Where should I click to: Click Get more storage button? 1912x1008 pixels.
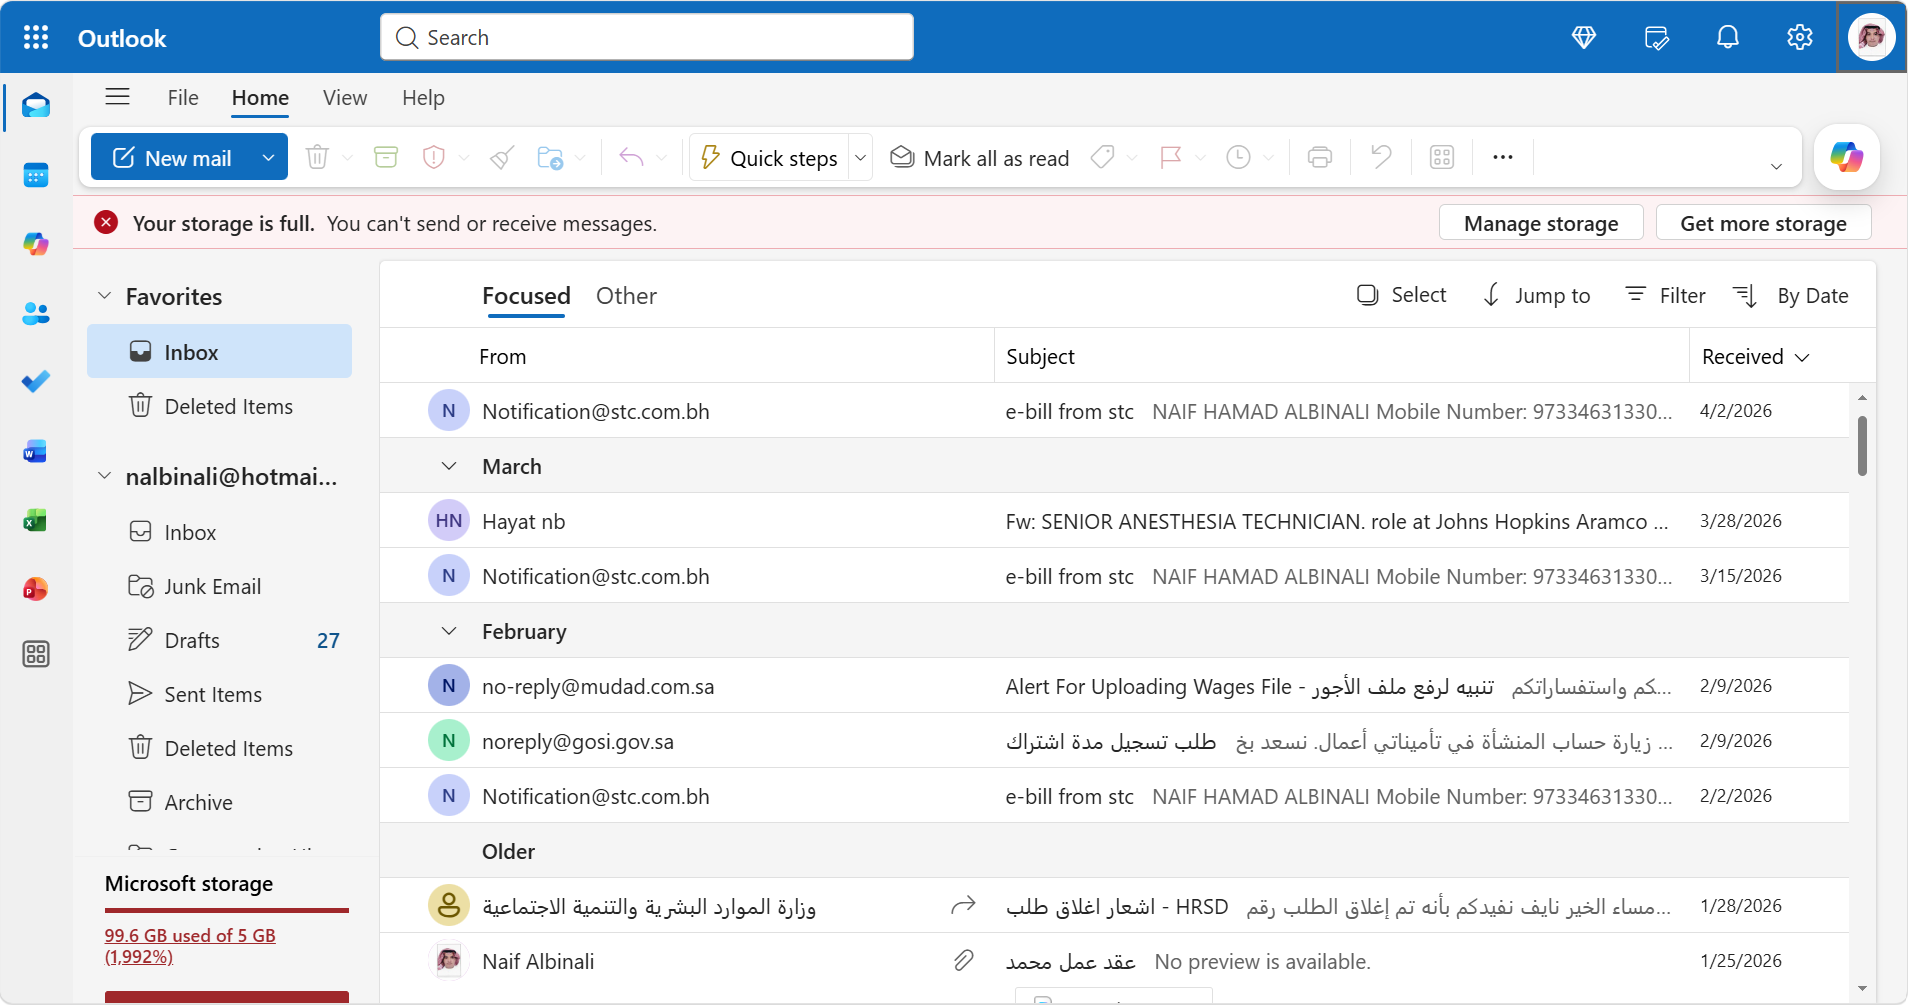click(x=1763, y=223)
